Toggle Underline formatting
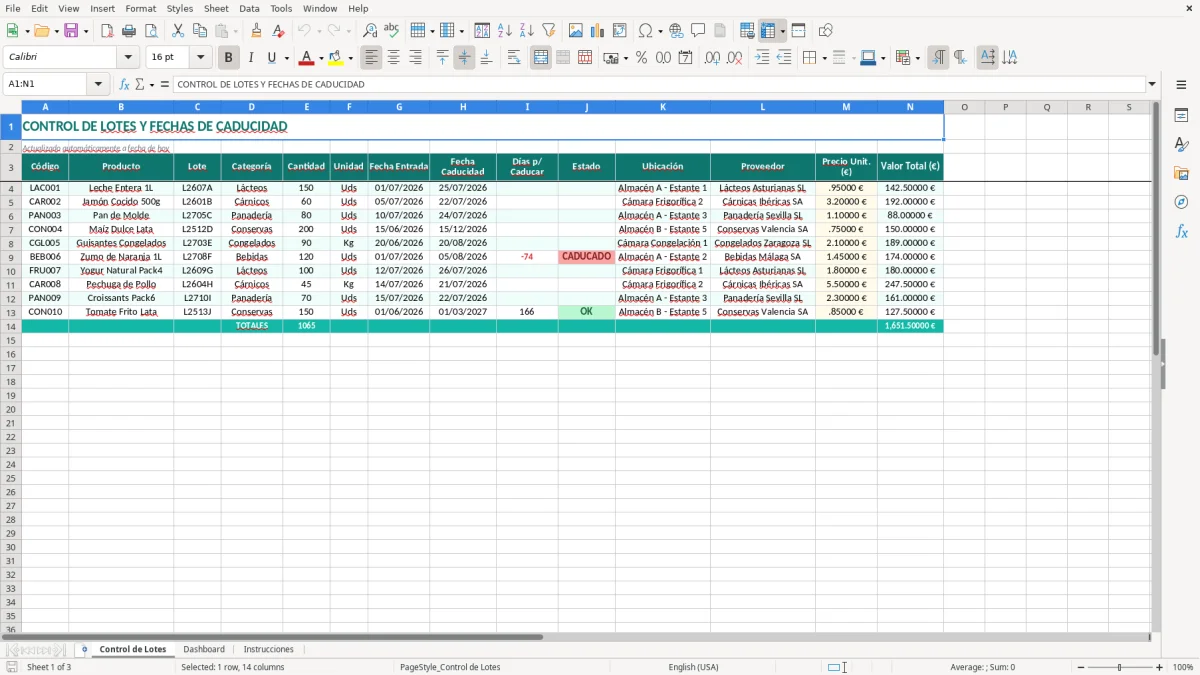 271,58
